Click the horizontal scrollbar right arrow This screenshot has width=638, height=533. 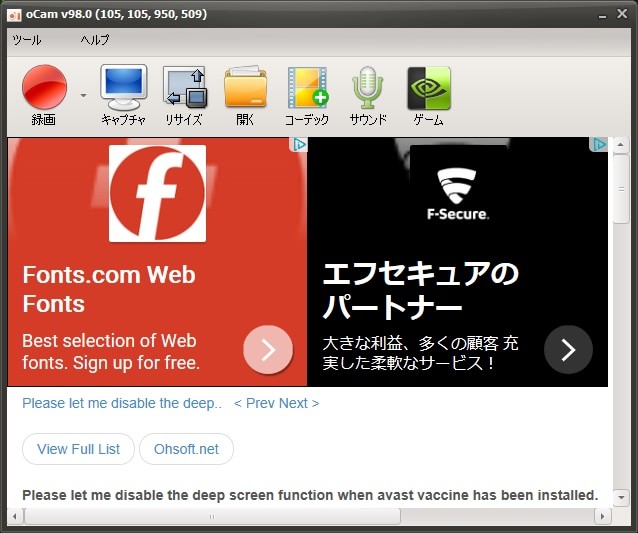point(602,517)
